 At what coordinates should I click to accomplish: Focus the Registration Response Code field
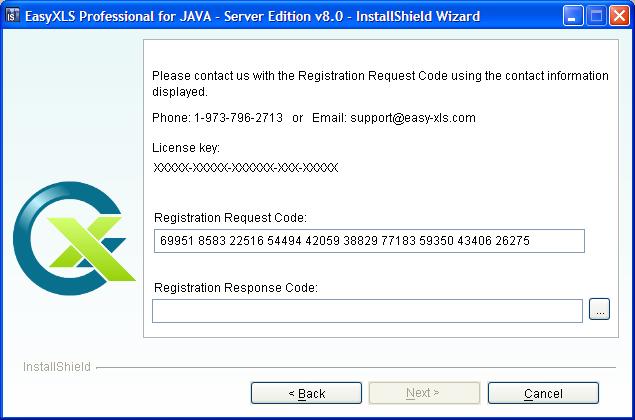click(x=367, y=311)
